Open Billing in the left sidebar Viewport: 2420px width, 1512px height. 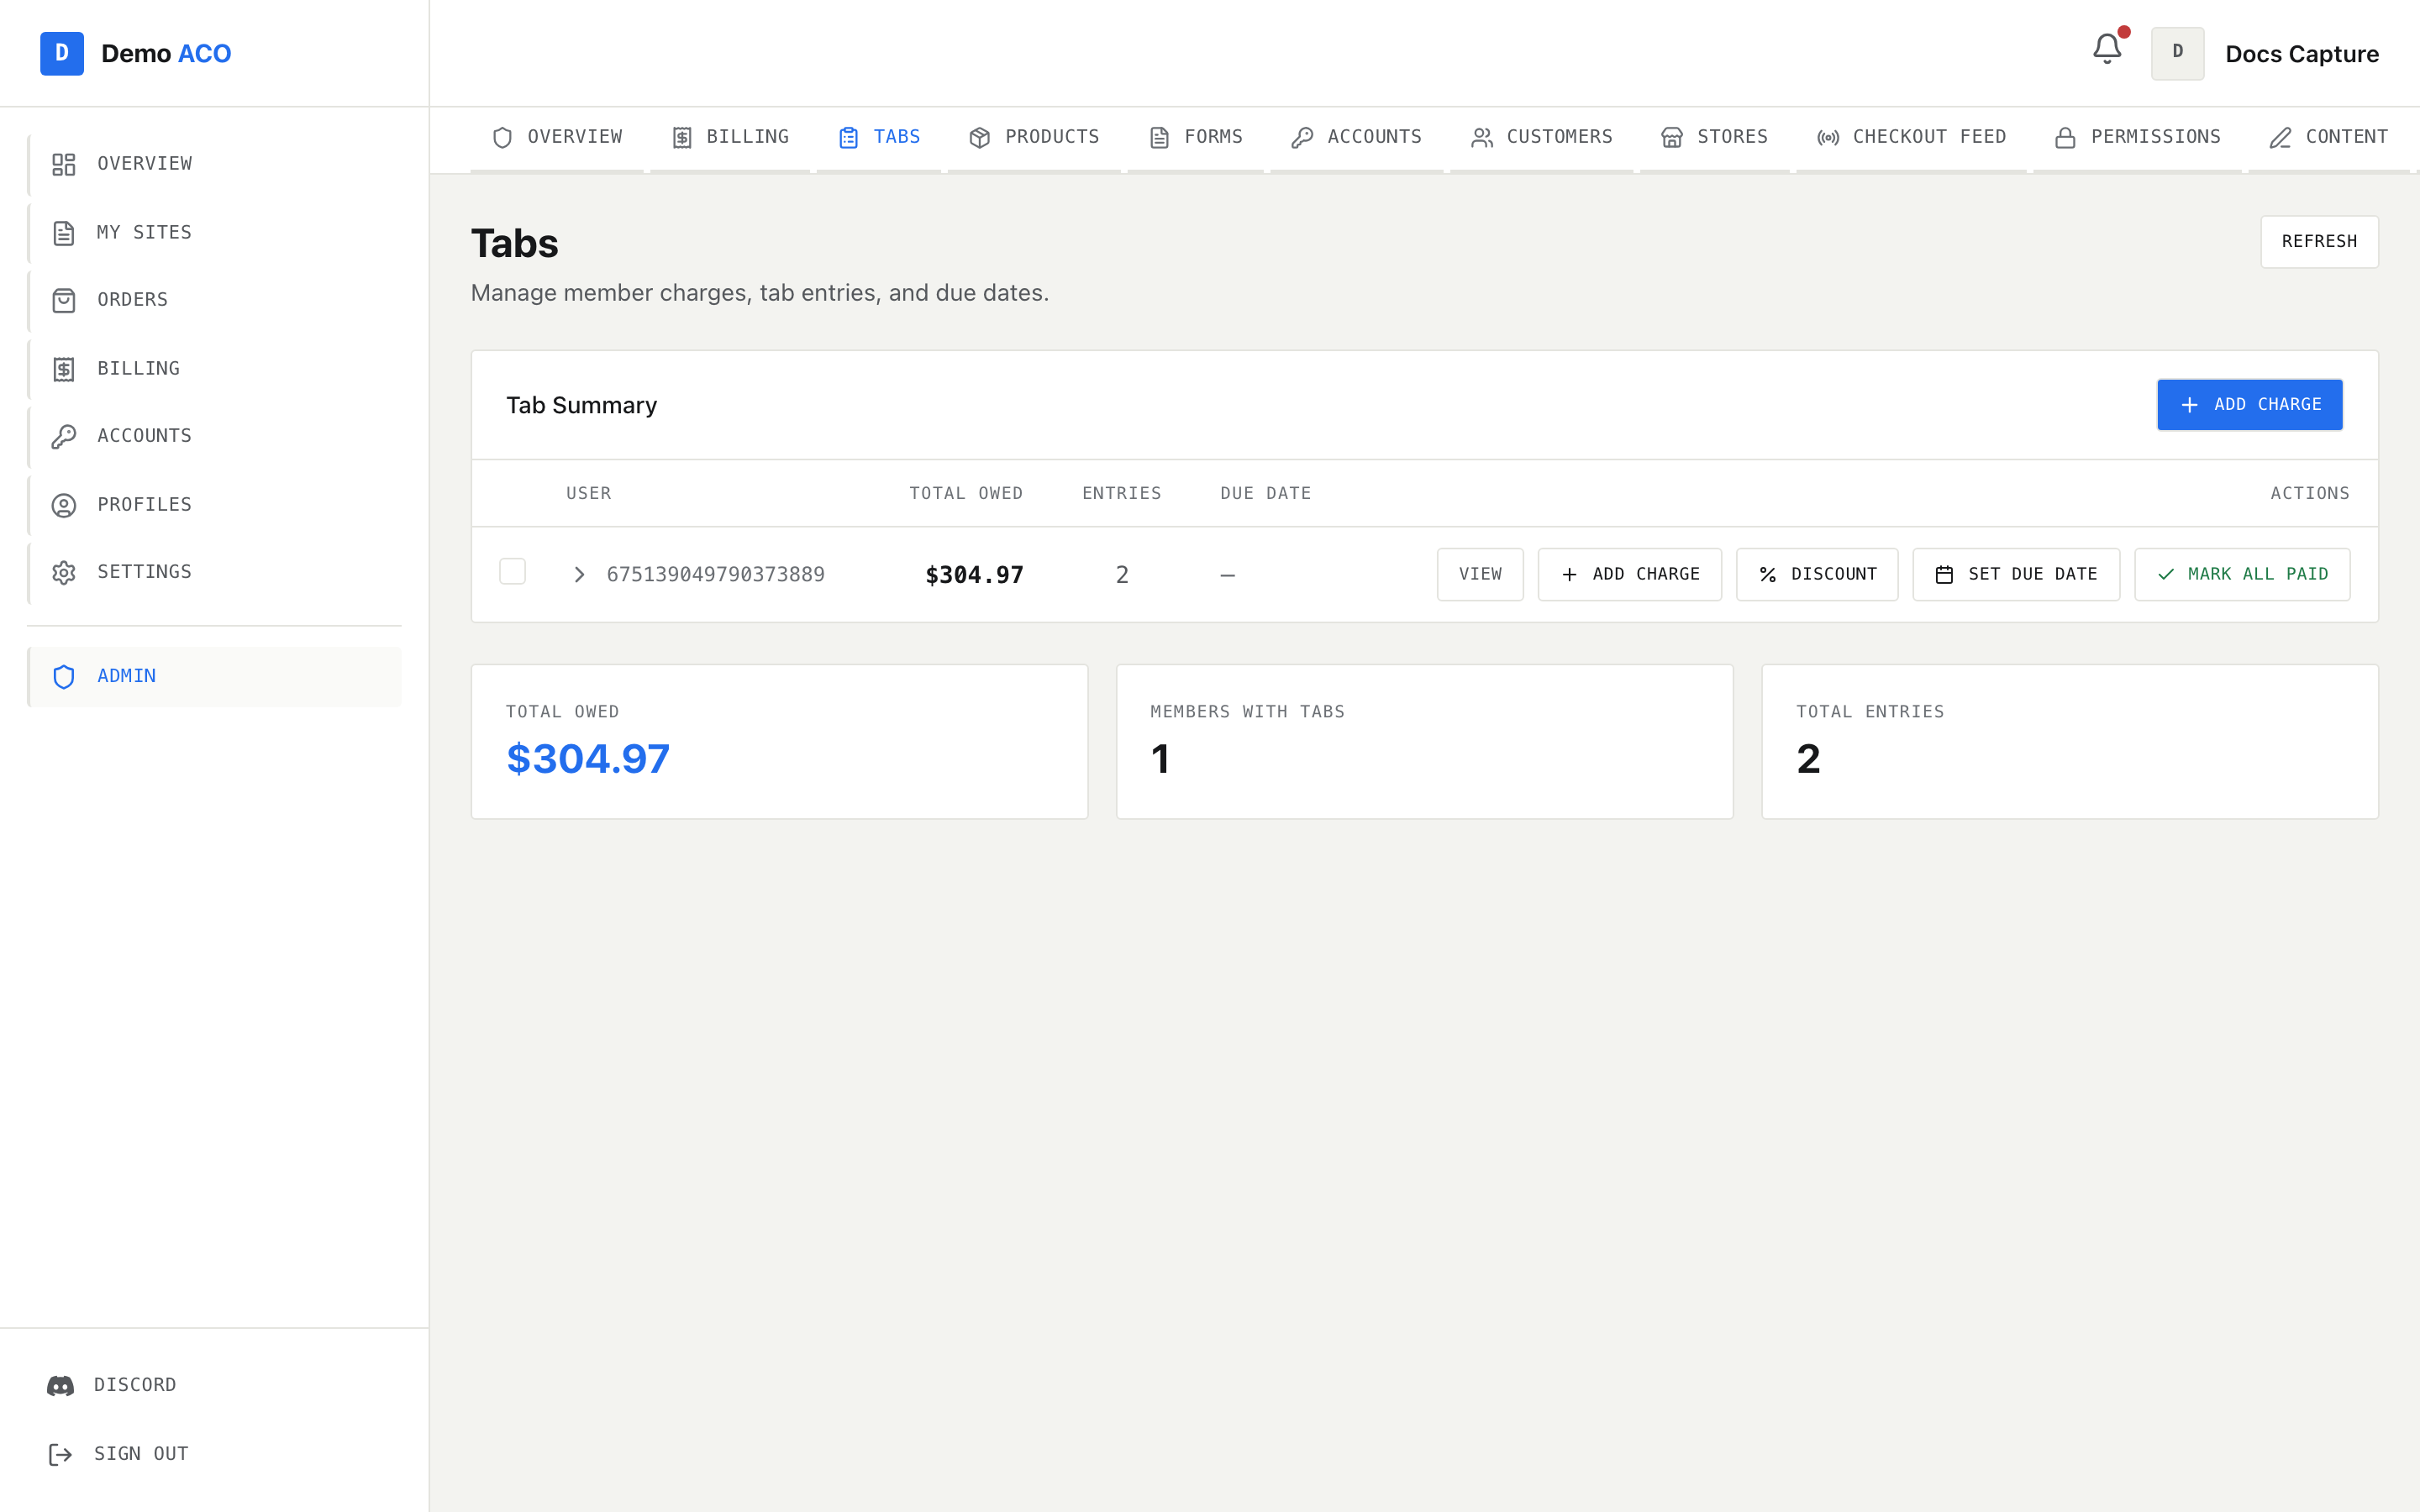[214, 369]
